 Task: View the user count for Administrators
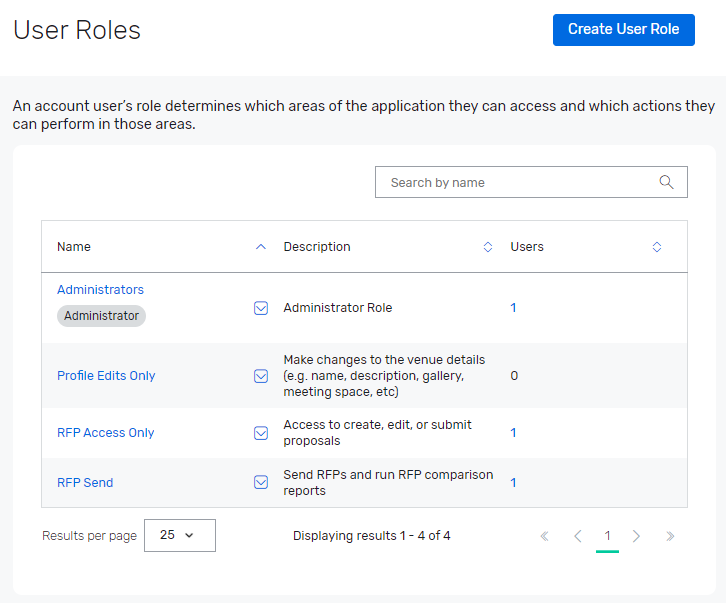(513, 308)
